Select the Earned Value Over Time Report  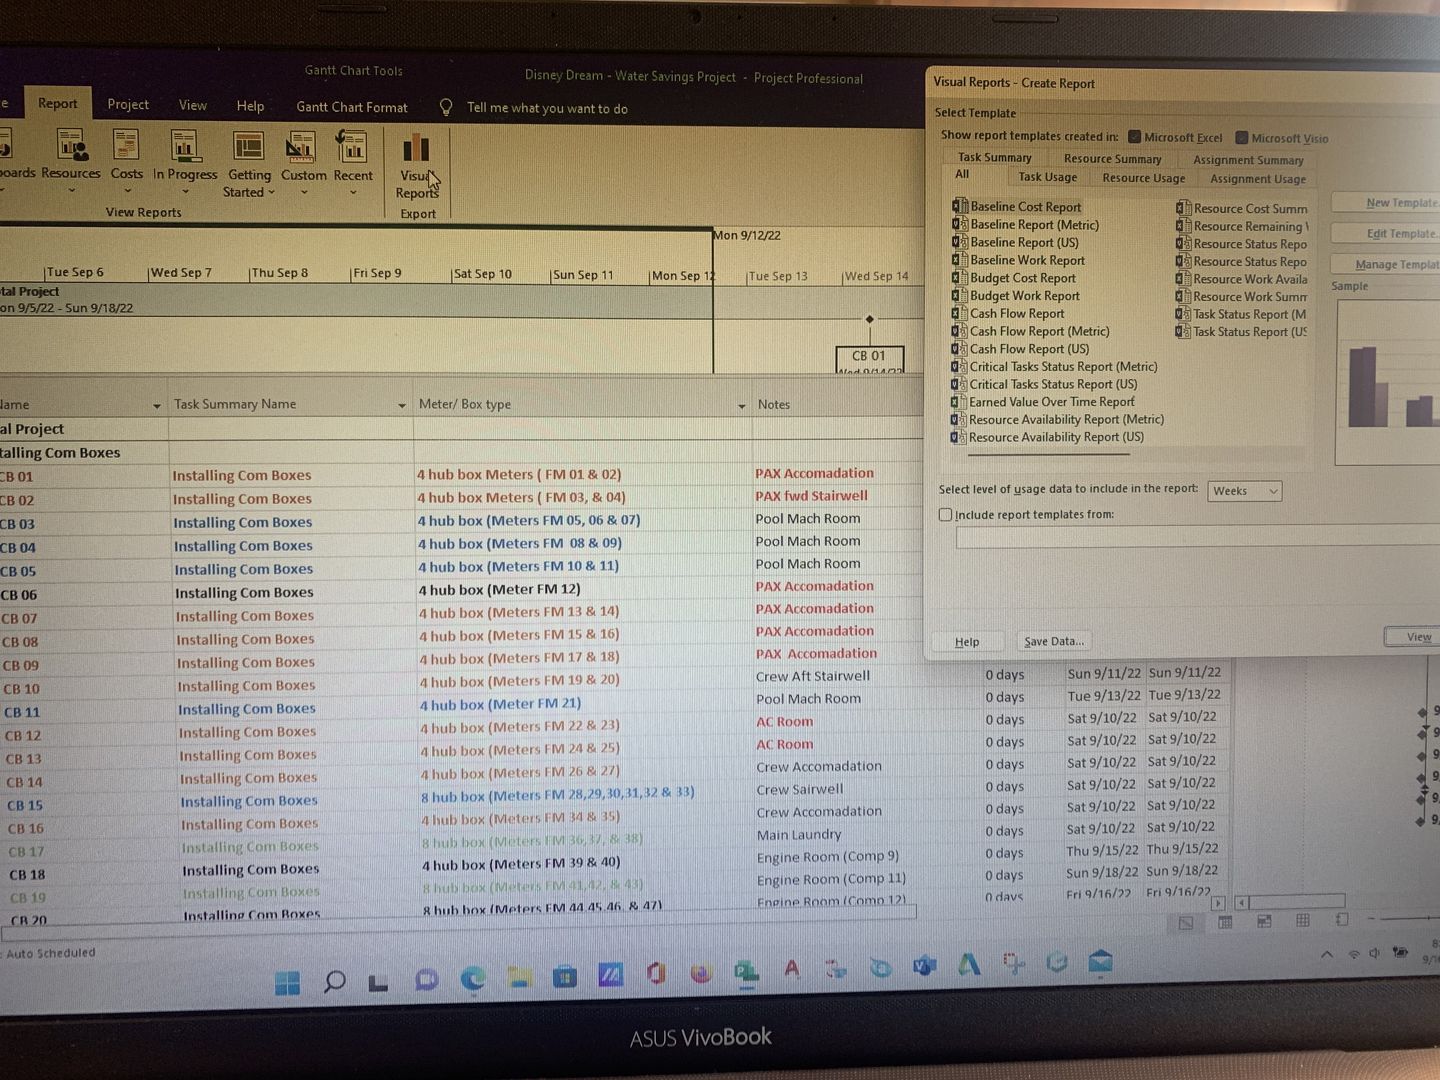1043,402
